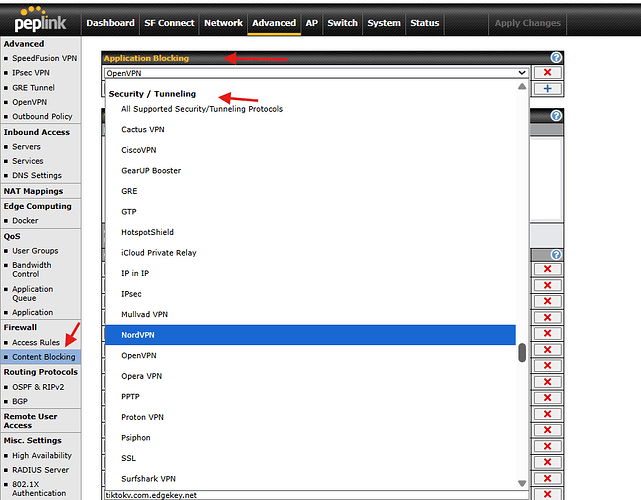Open Remote User Access in the sidebar
The image size is (641, 500).
point(31,421)
